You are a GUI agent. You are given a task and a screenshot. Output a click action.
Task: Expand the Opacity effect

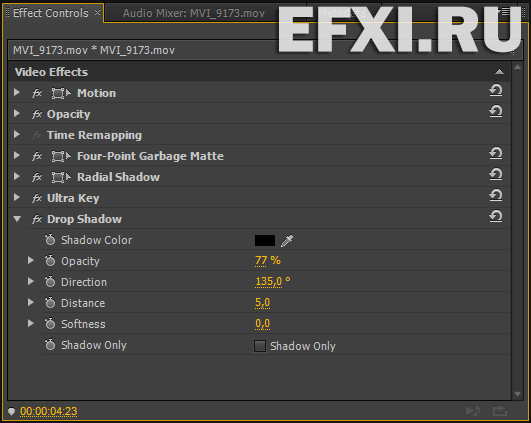[x=17, y=113]
